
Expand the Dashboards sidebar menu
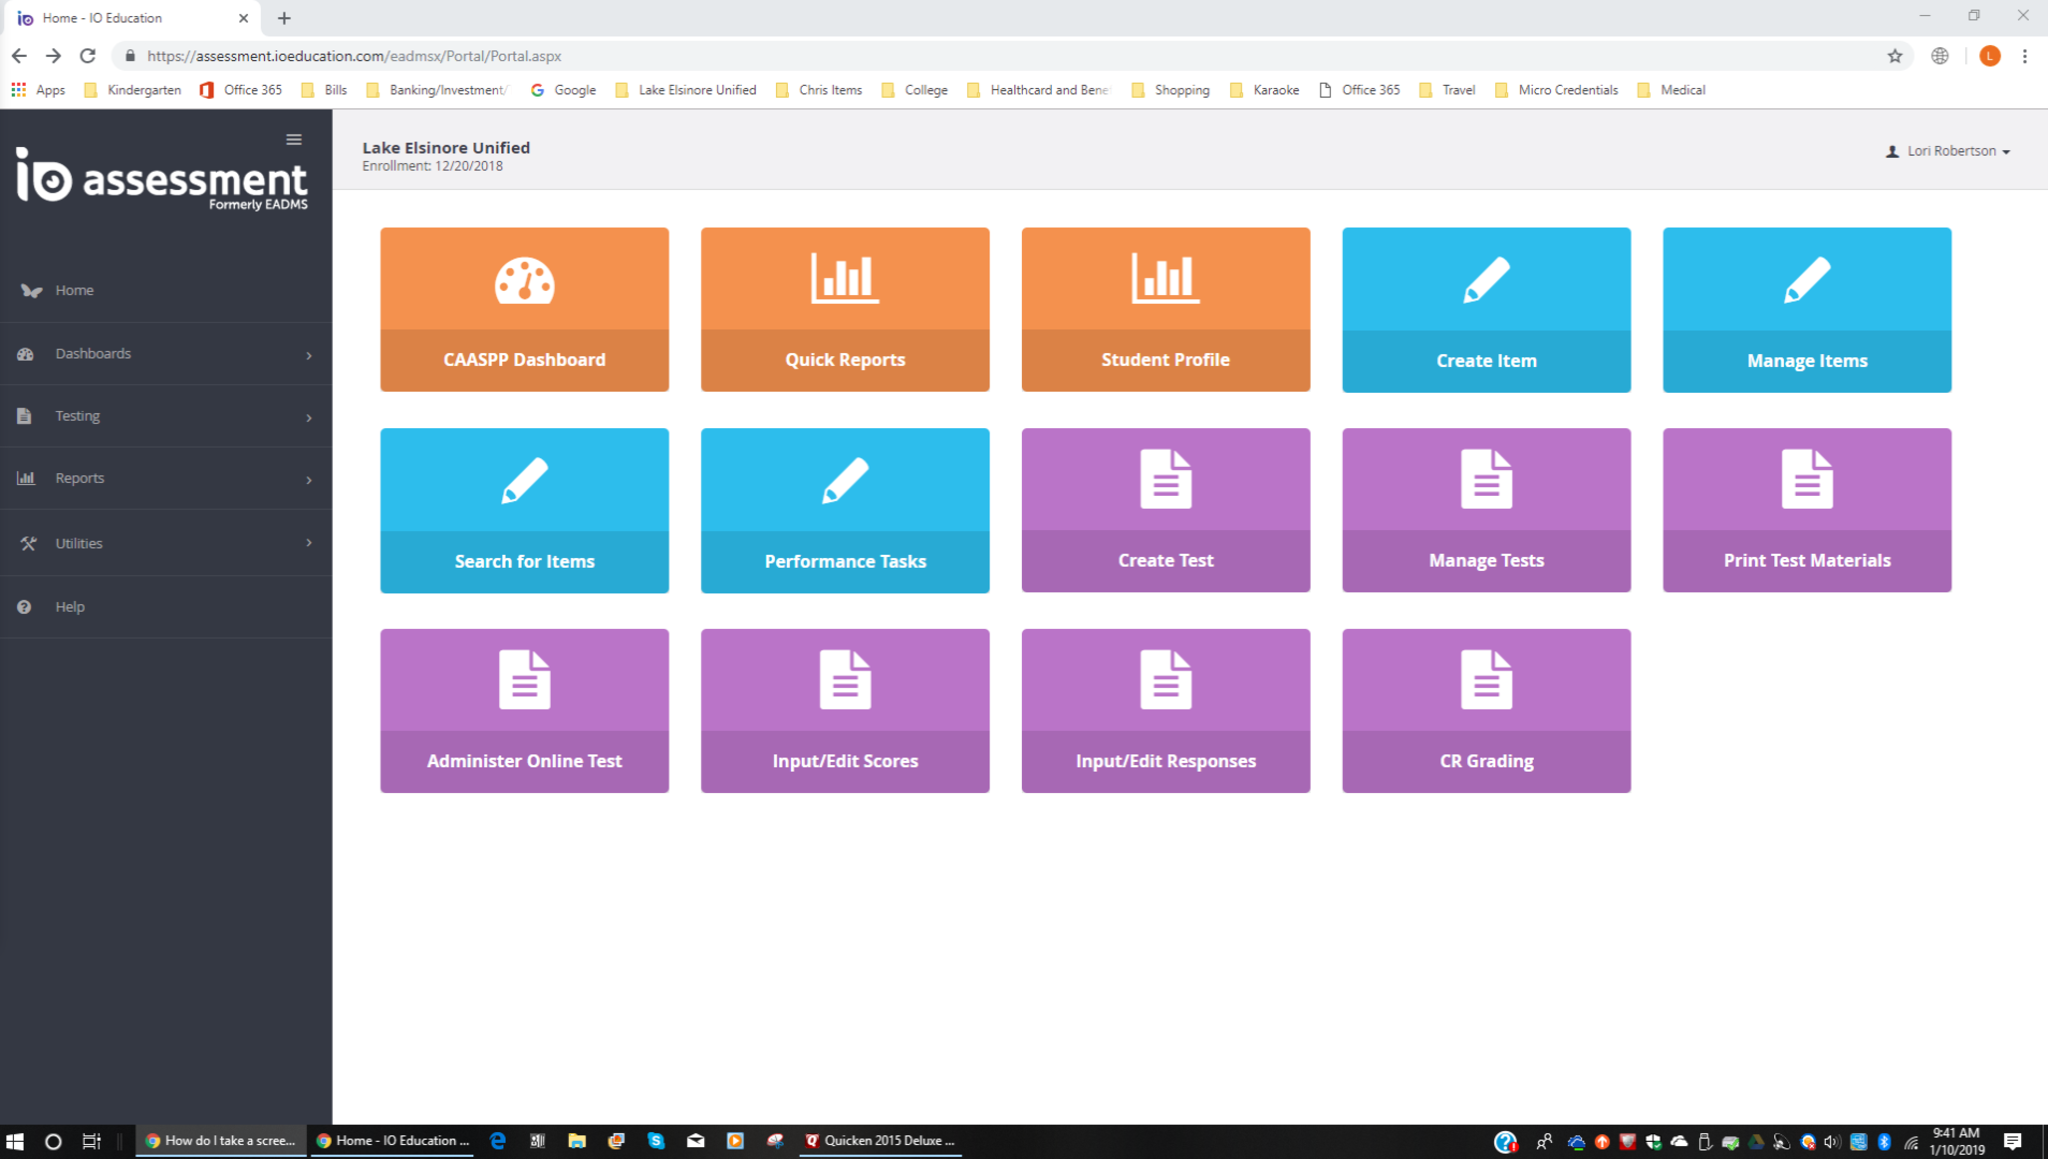tap(165, 354)
